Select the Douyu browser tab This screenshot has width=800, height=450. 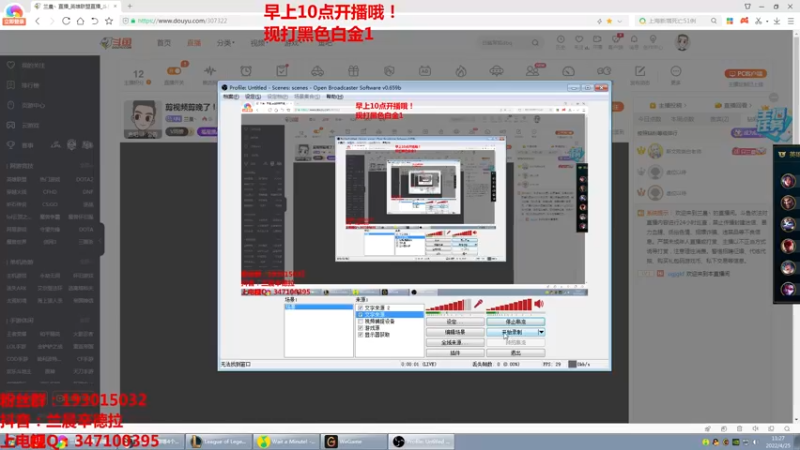(x=76, y=6)
